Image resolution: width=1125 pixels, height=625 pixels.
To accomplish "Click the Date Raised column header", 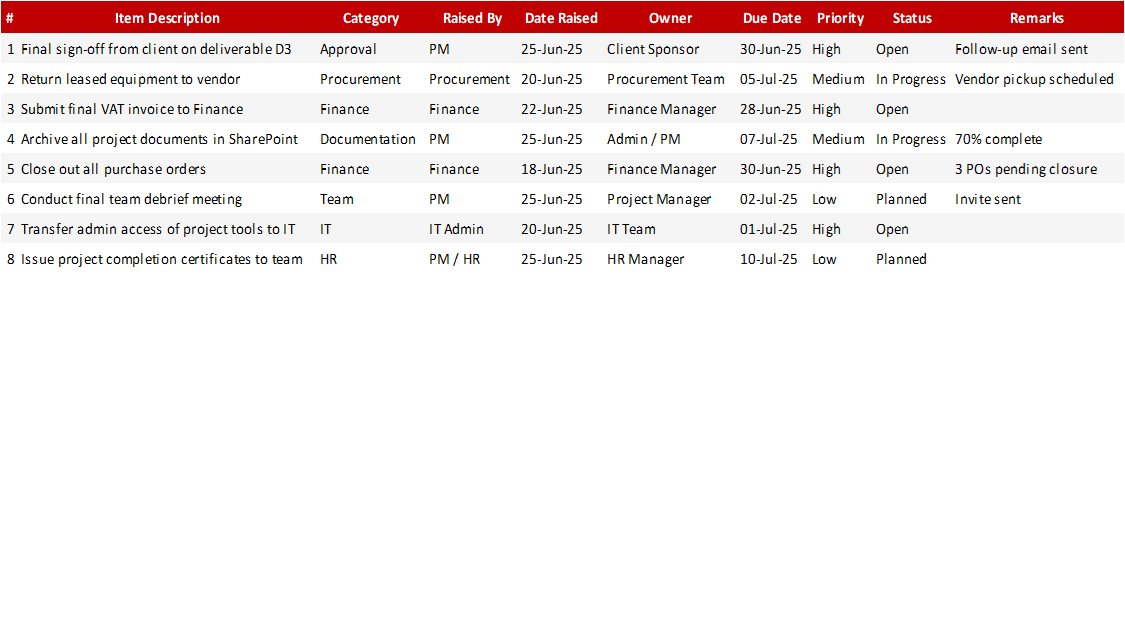I will click(561, 19).
